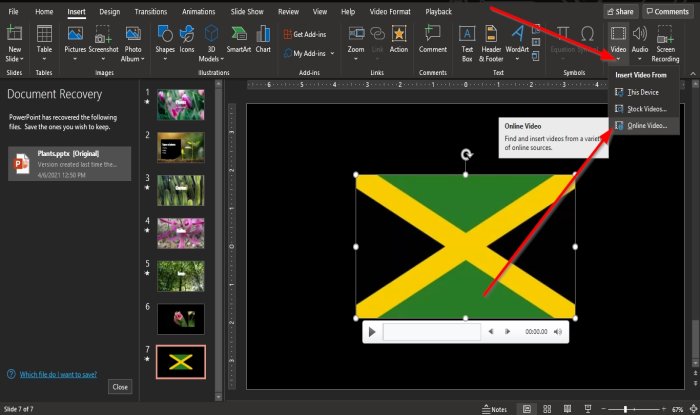The height and width of the screenshot is (415, 700).
Task: Mute the video using the volume icon
Action: (558, 331)
